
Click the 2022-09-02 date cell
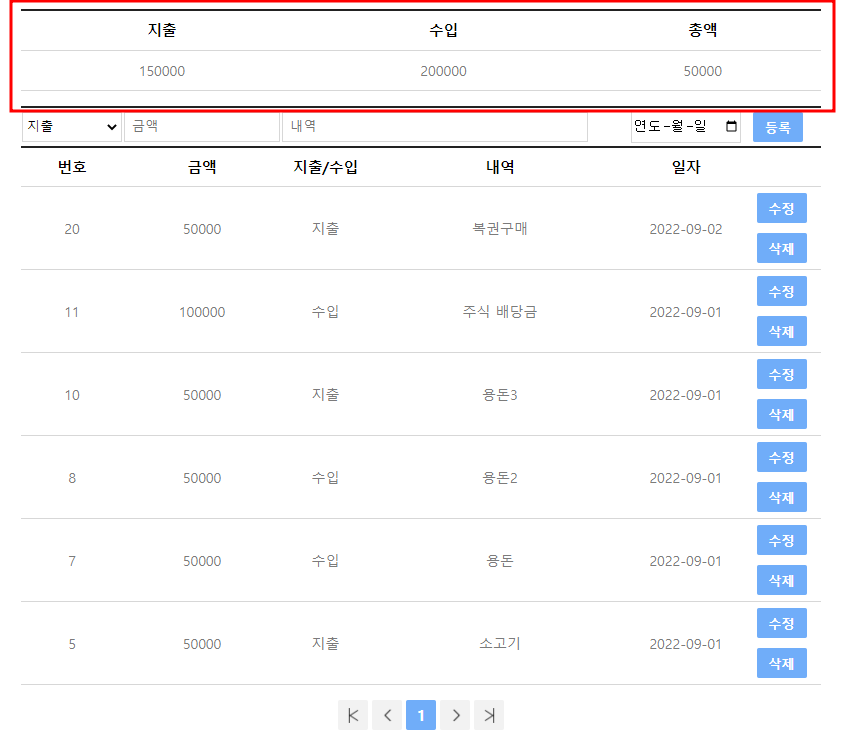[686, 229]
